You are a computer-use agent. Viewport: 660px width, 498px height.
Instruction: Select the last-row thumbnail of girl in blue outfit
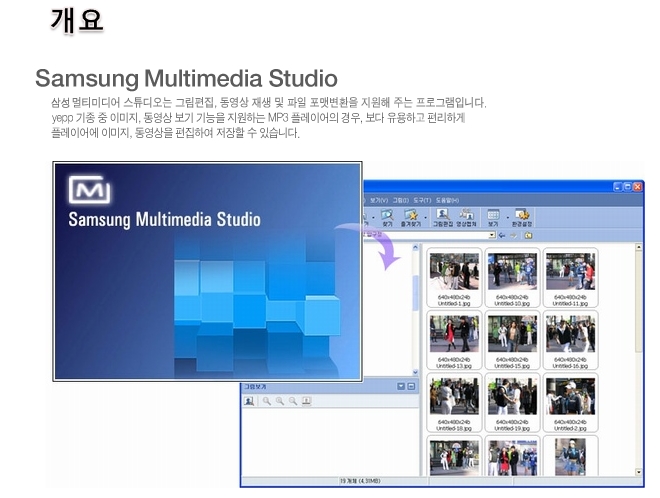tap(570, 457)
